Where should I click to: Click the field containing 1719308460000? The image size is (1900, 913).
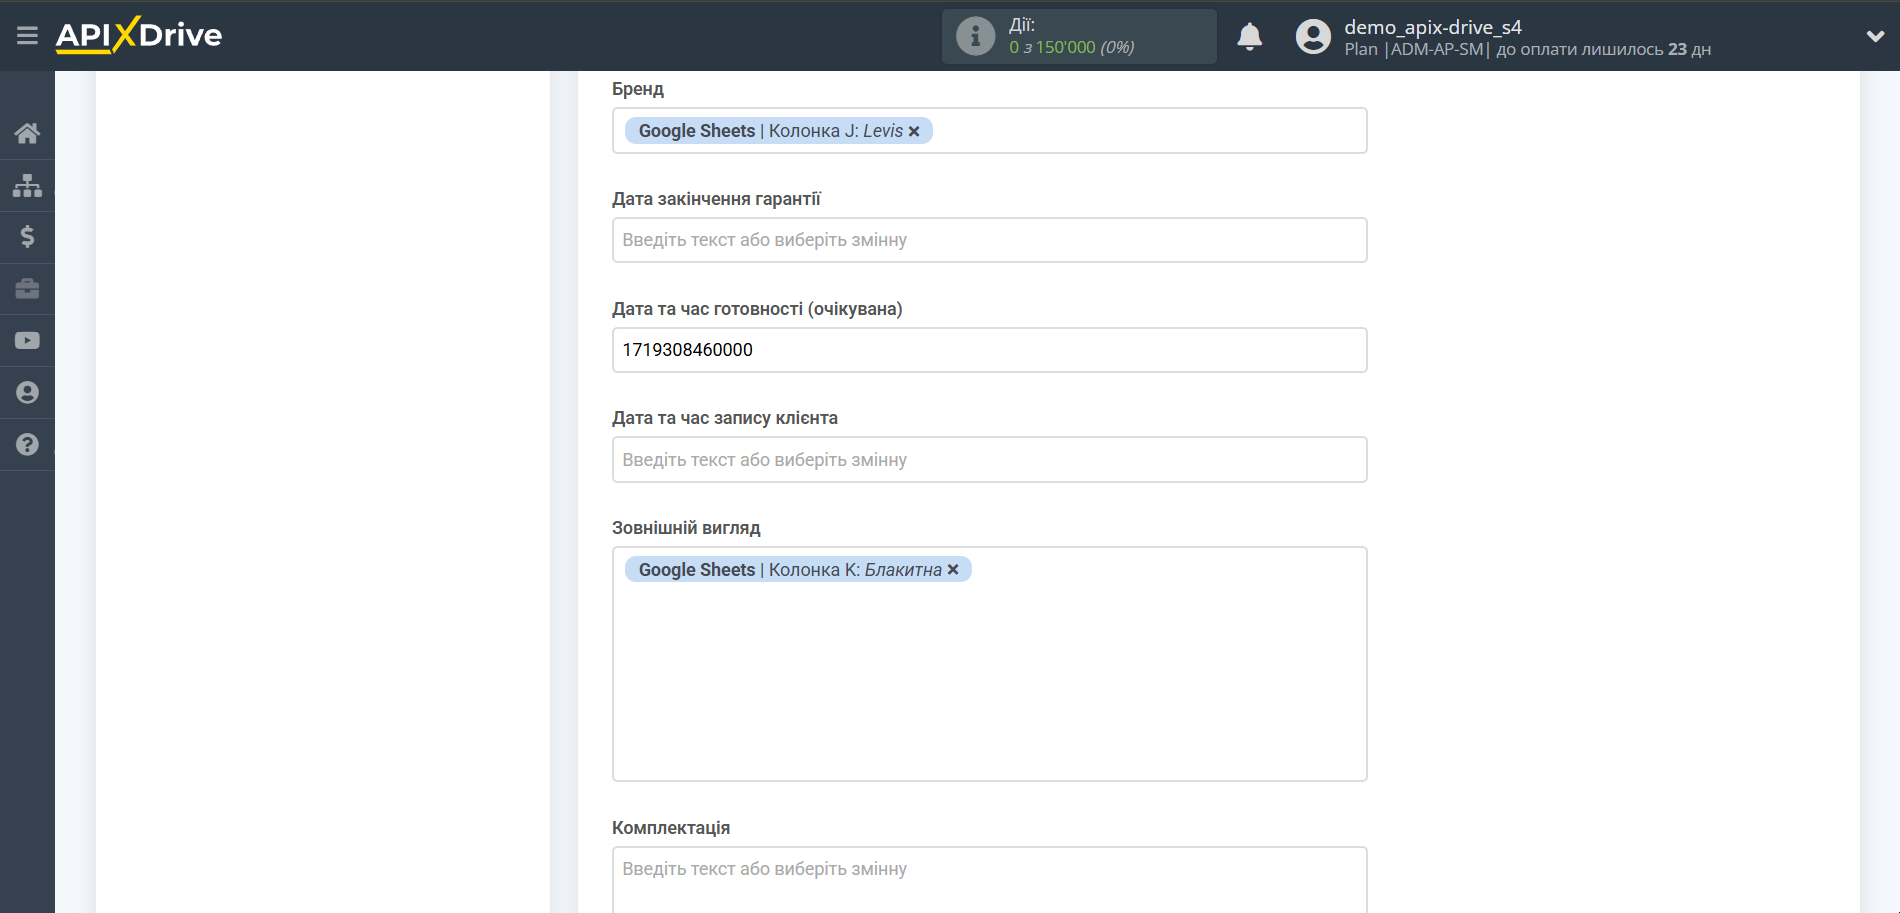[989, 350]
